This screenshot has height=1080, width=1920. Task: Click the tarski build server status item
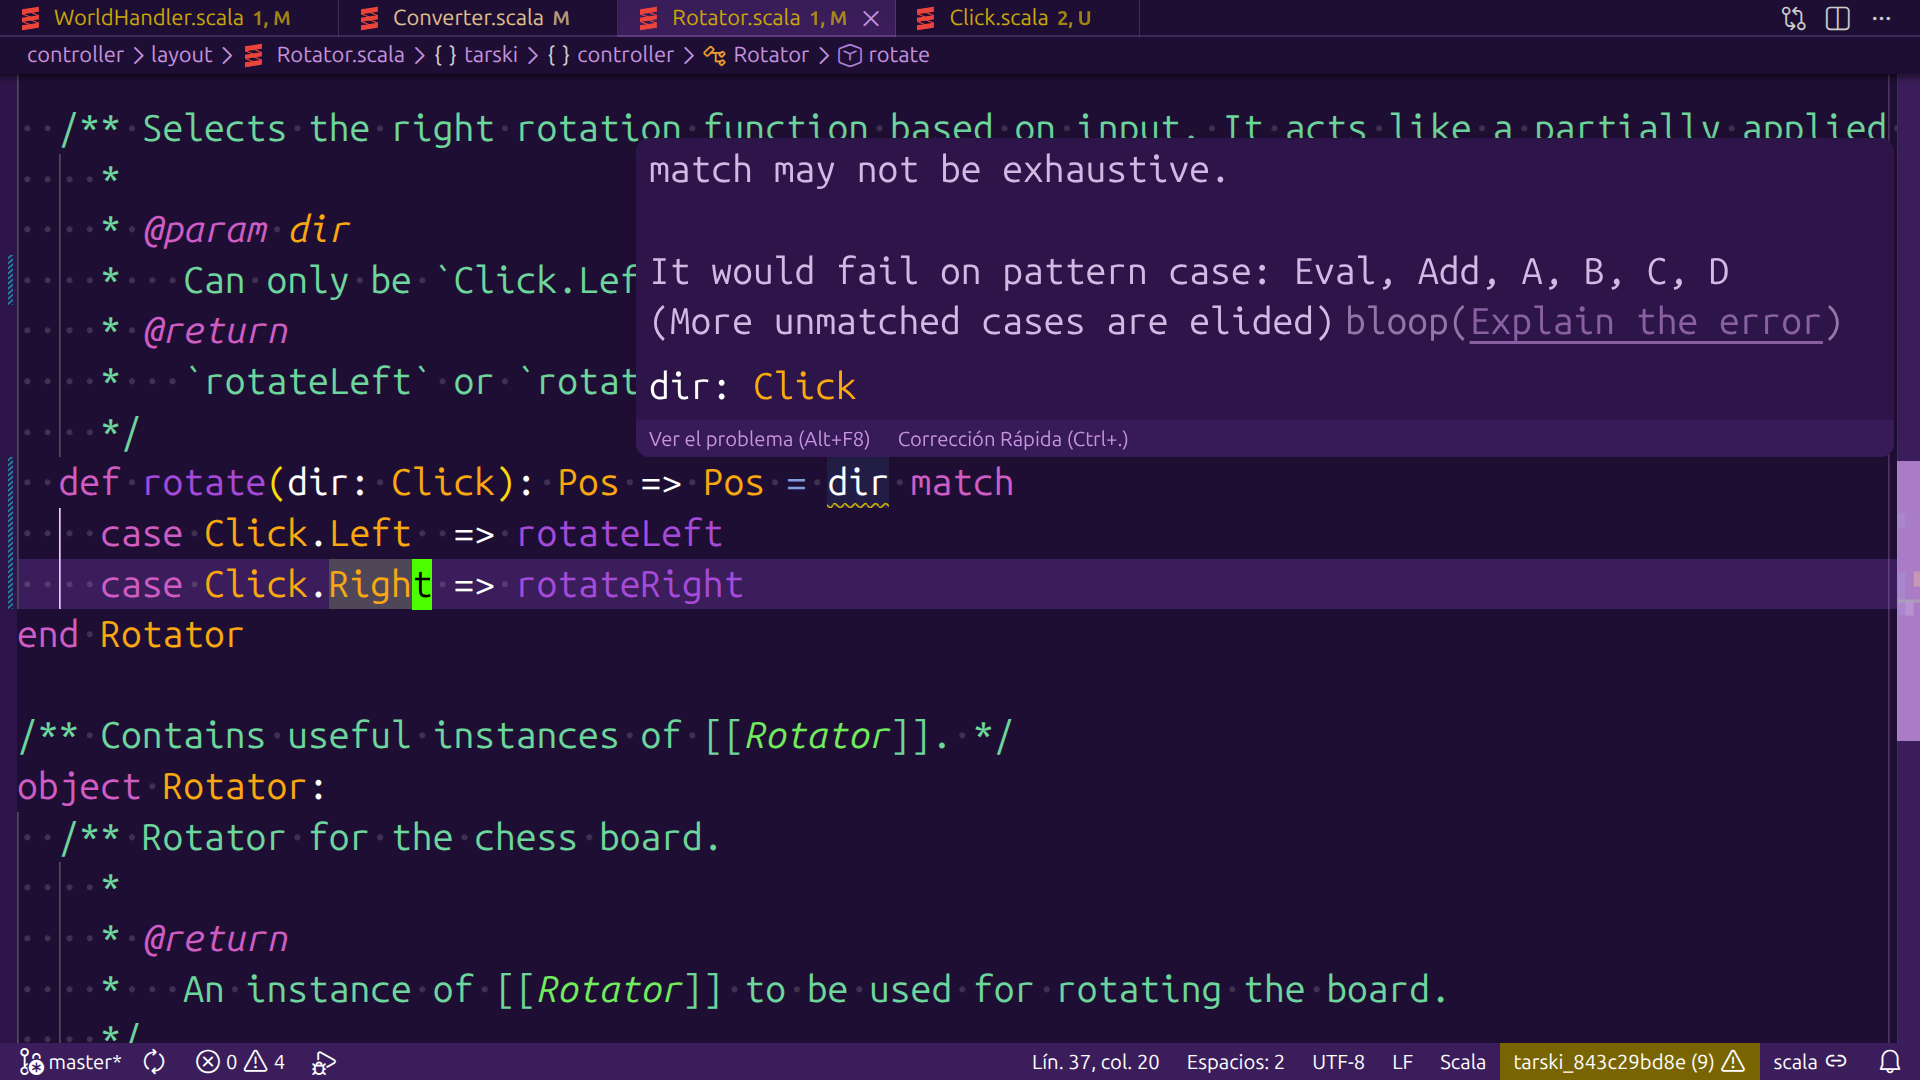pos(1627,1062)
